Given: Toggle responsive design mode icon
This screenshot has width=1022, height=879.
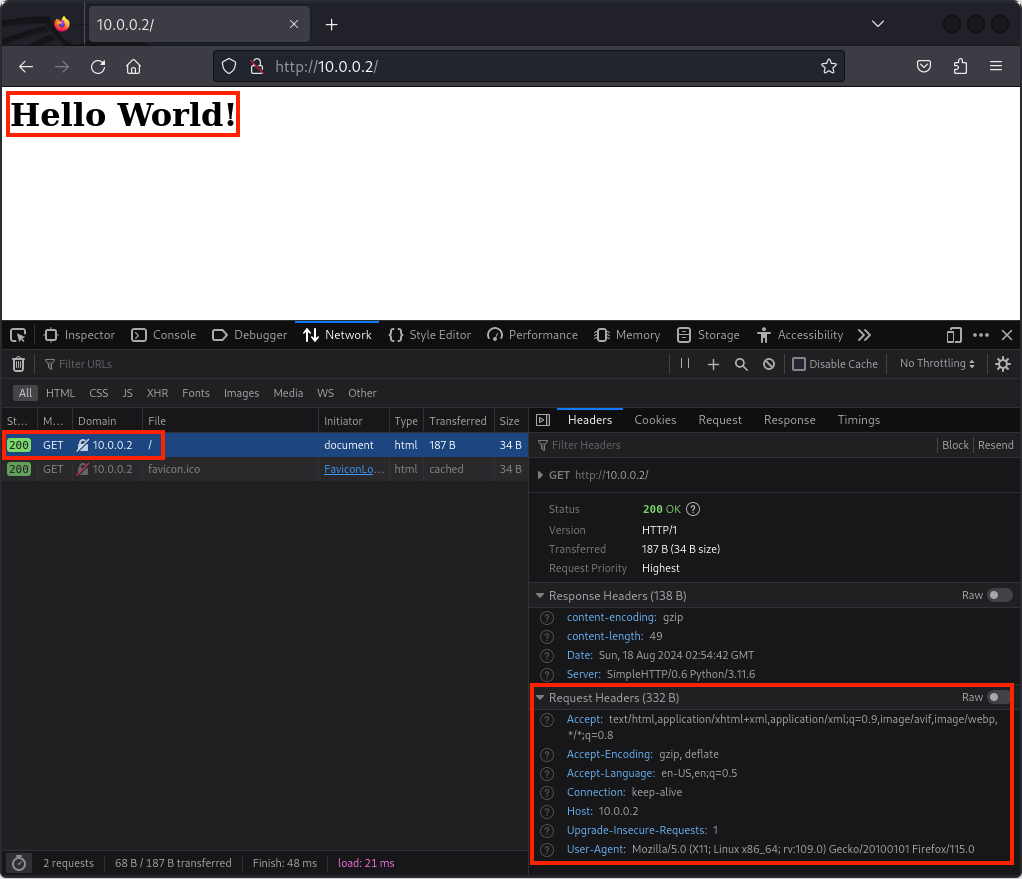Looking at the screenshot, I should 954,335.
